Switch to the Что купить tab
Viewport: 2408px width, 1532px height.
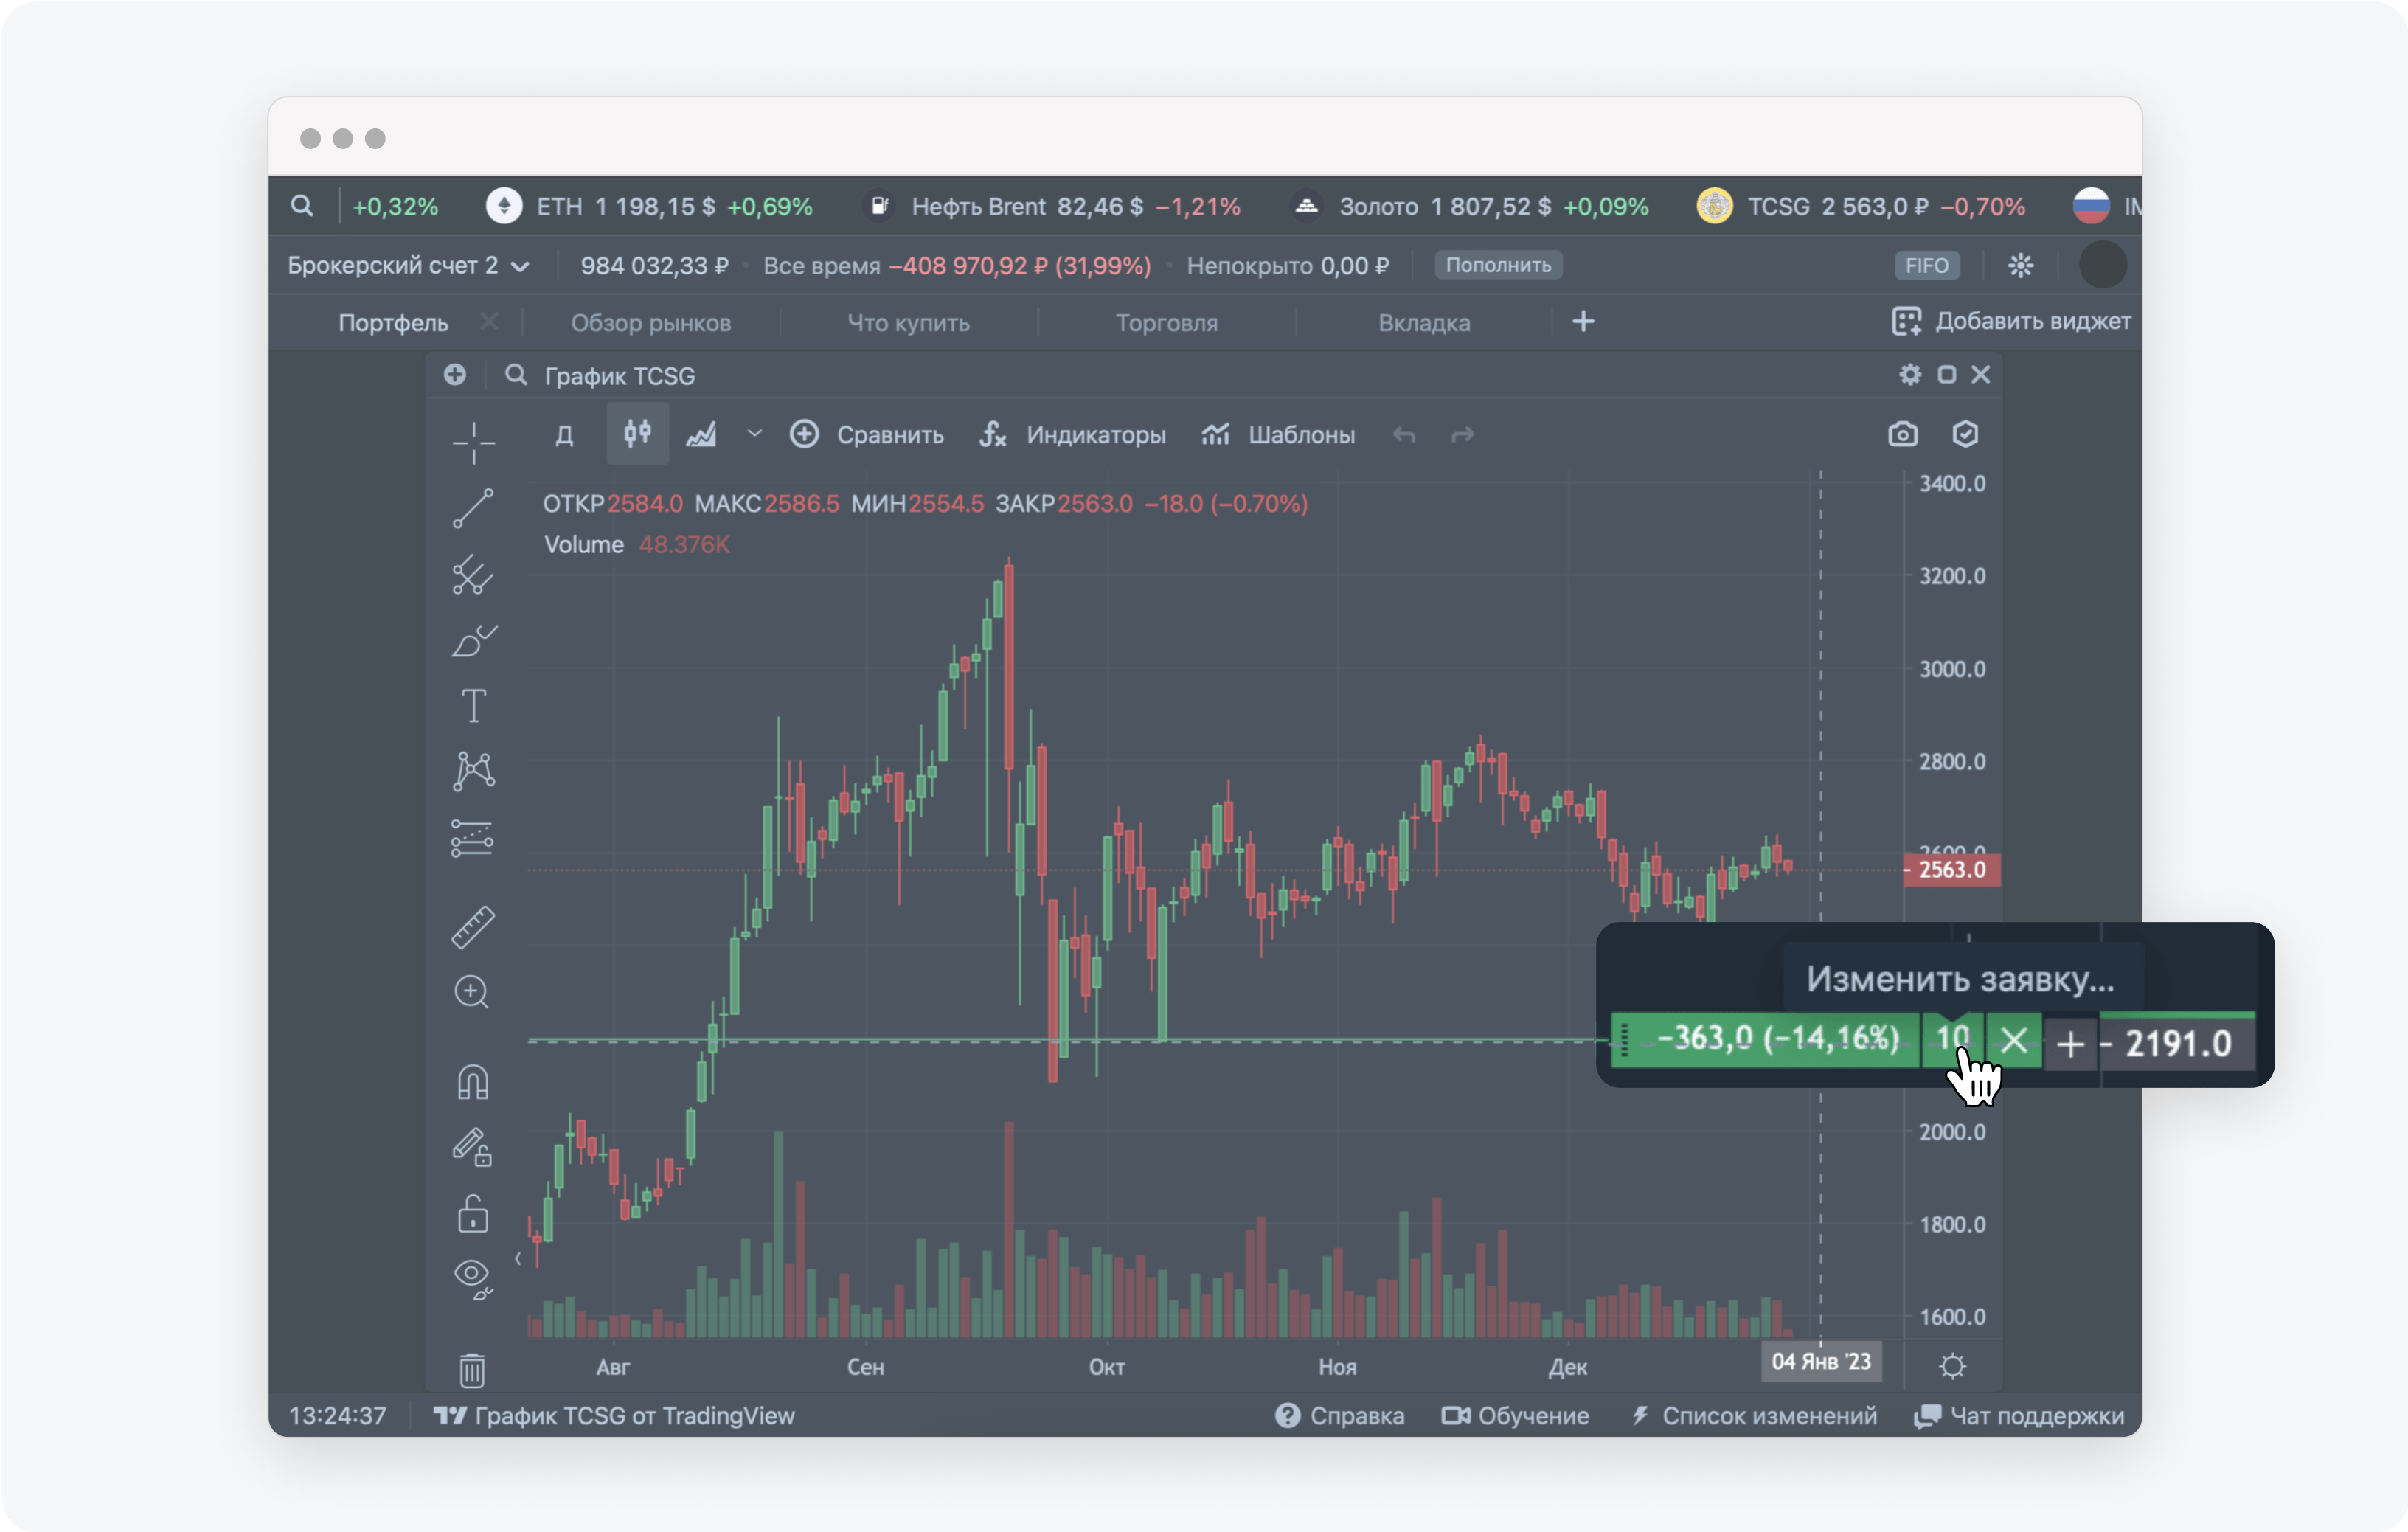coord(908,323)
